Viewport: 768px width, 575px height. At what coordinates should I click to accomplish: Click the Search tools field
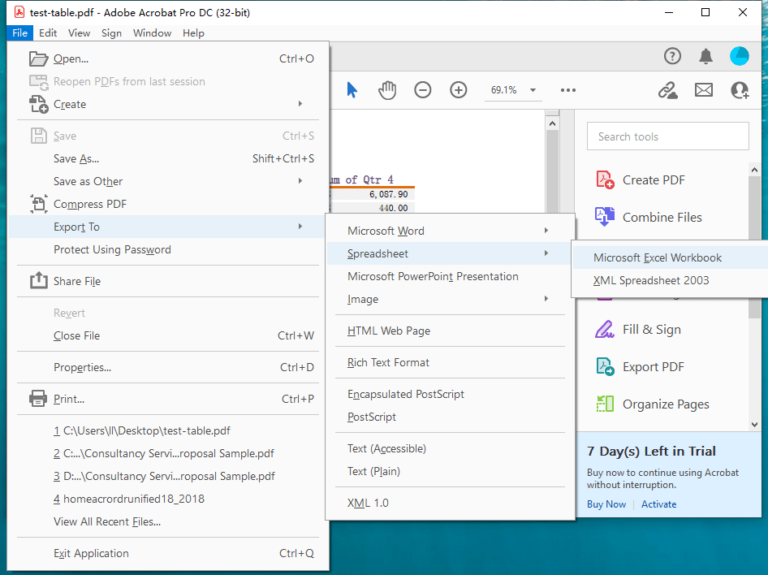pyautogui.click(x=668, y=136)
